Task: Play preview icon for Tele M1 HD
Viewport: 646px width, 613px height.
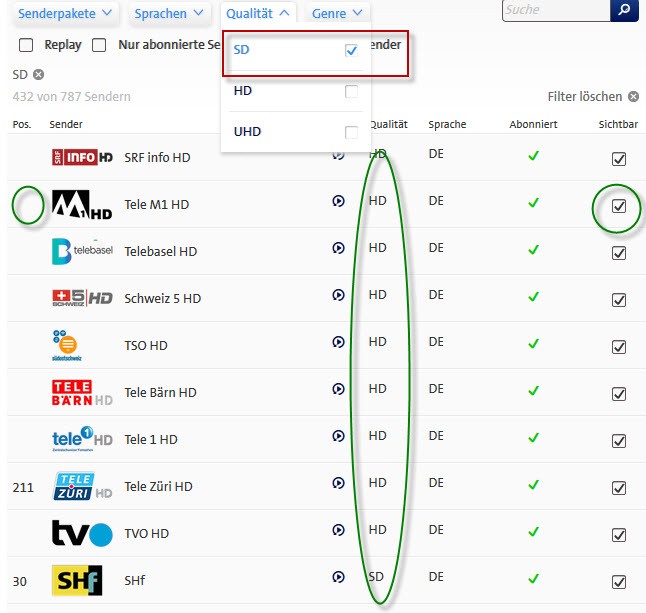Action: coord(338,202)
